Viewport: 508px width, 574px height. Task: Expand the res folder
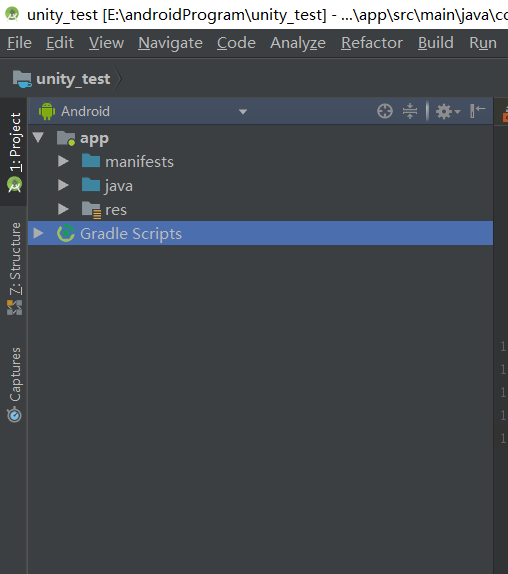tap(63, 209)
